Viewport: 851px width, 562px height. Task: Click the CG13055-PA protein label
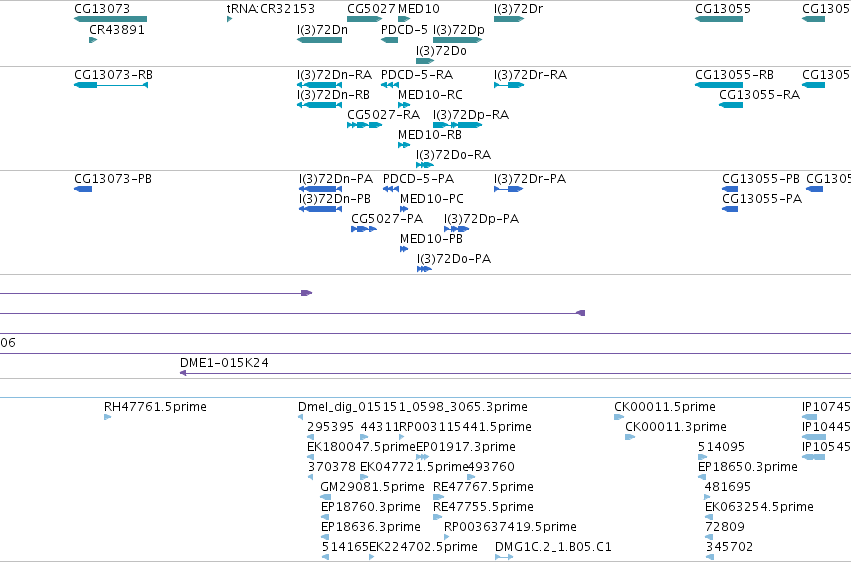[762, 199]
